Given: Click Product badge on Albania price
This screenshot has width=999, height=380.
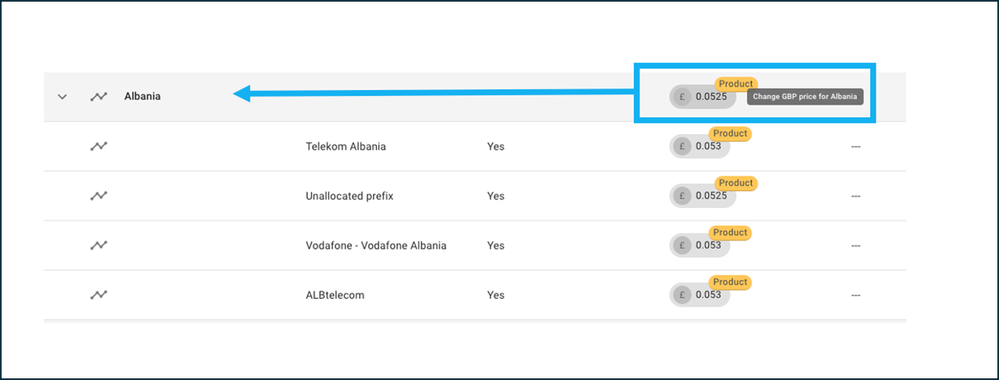Looking at the screenshot, I should 736,84.
